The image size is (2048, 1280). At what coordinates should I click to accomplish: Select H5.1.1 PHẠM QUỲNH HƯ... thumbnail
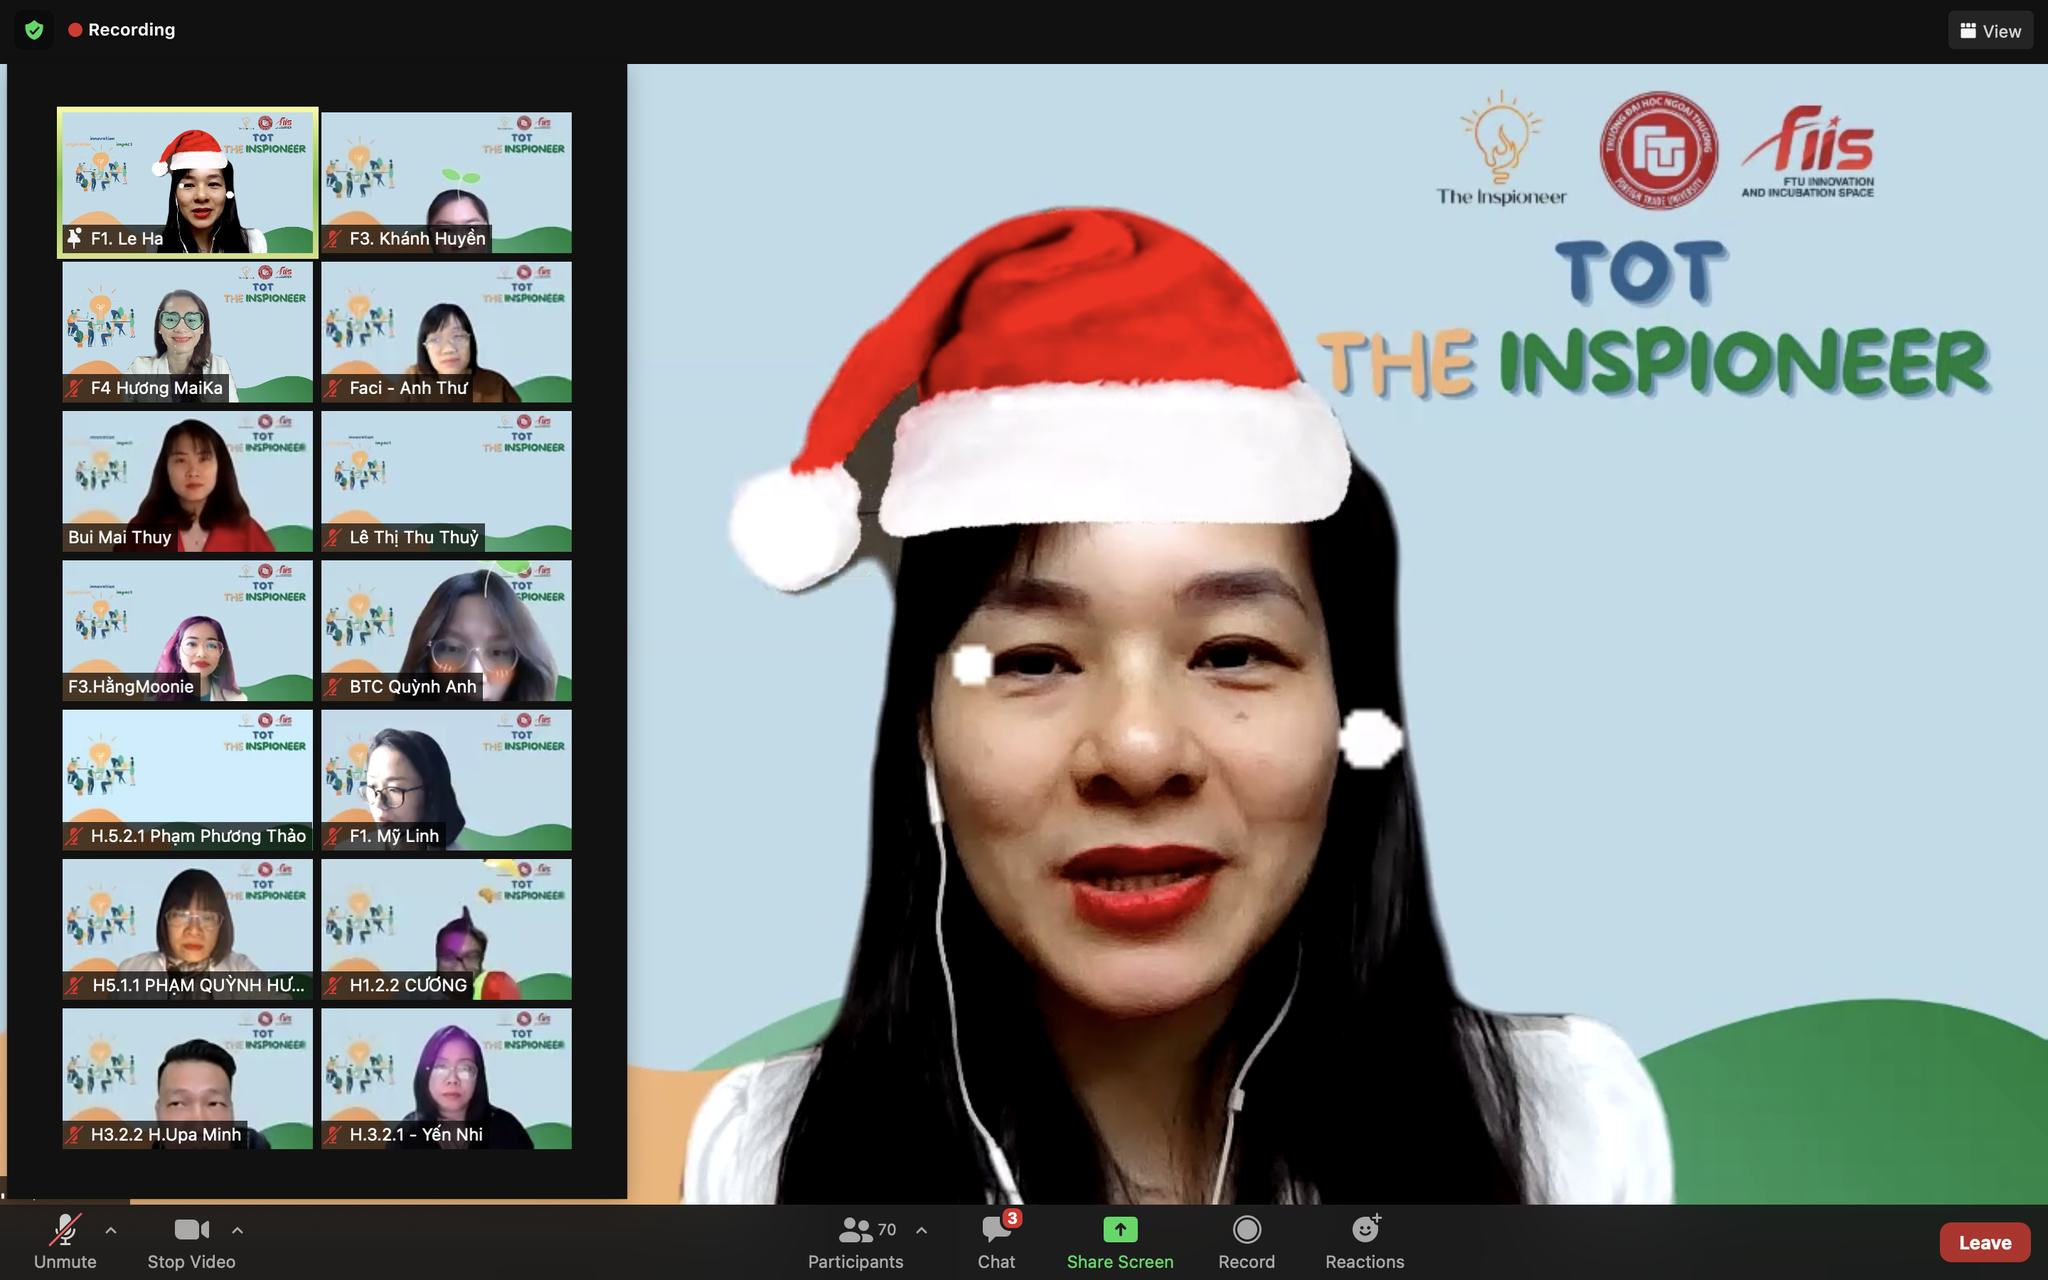(188, 929)
